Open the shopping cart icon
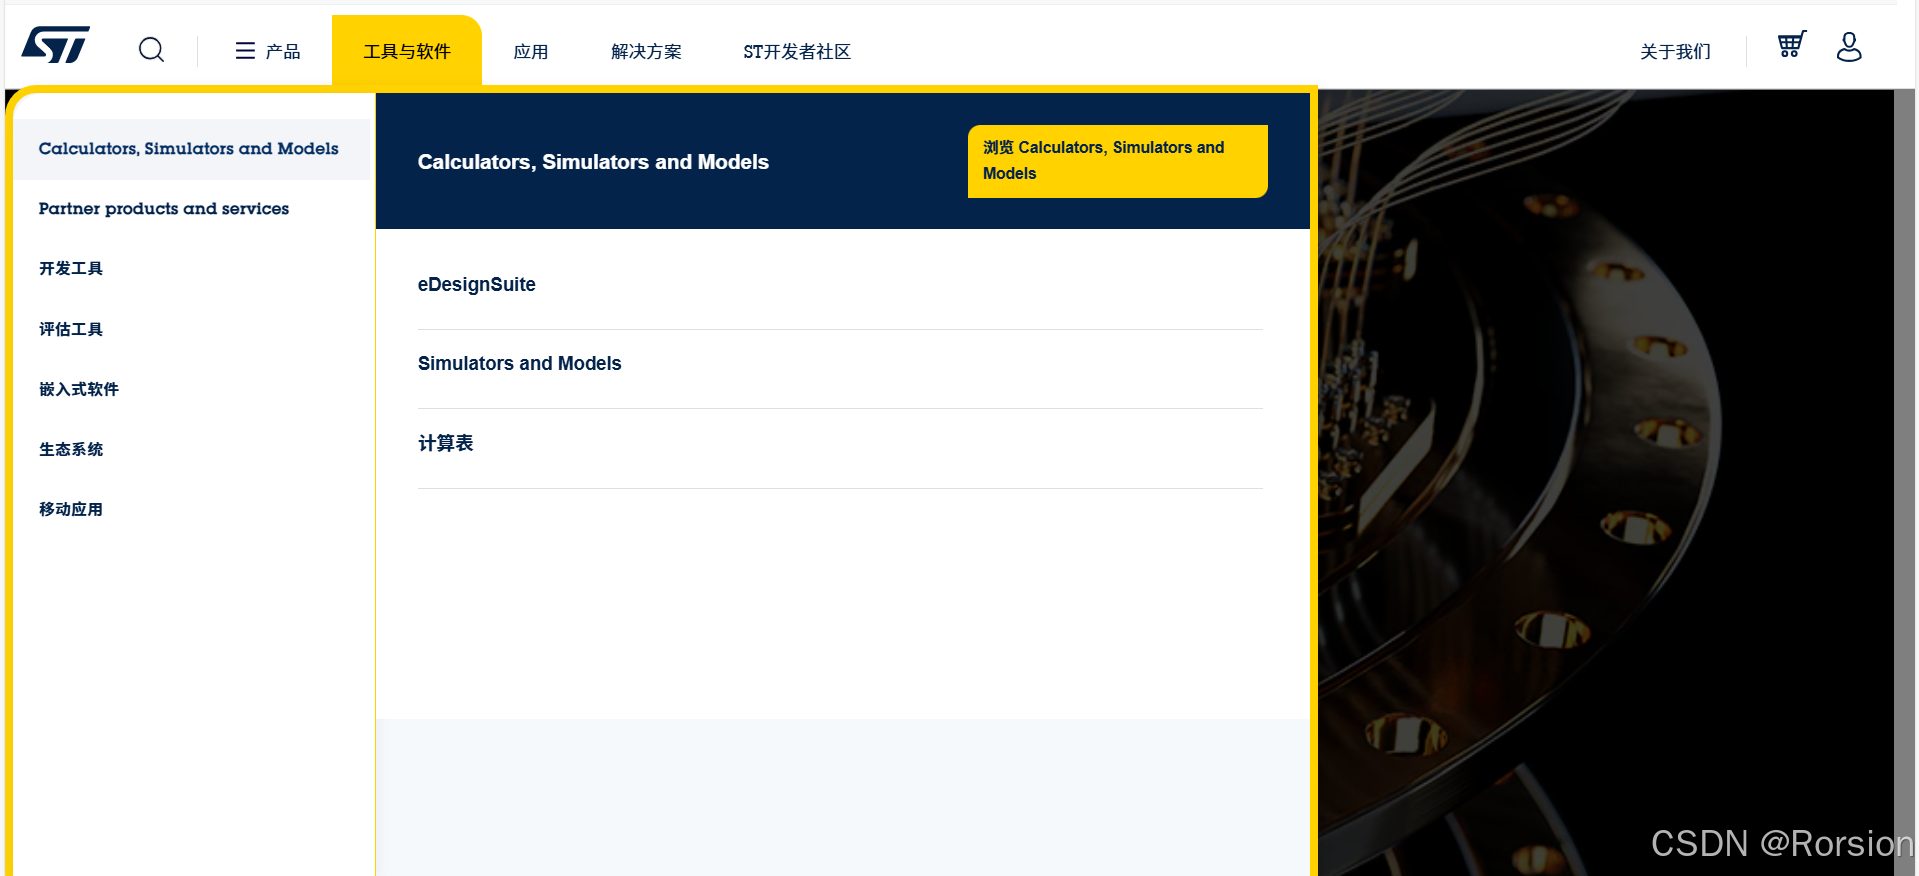Screen dimensions: 1919x876 pyautogui.click(x=1791, y=45)
